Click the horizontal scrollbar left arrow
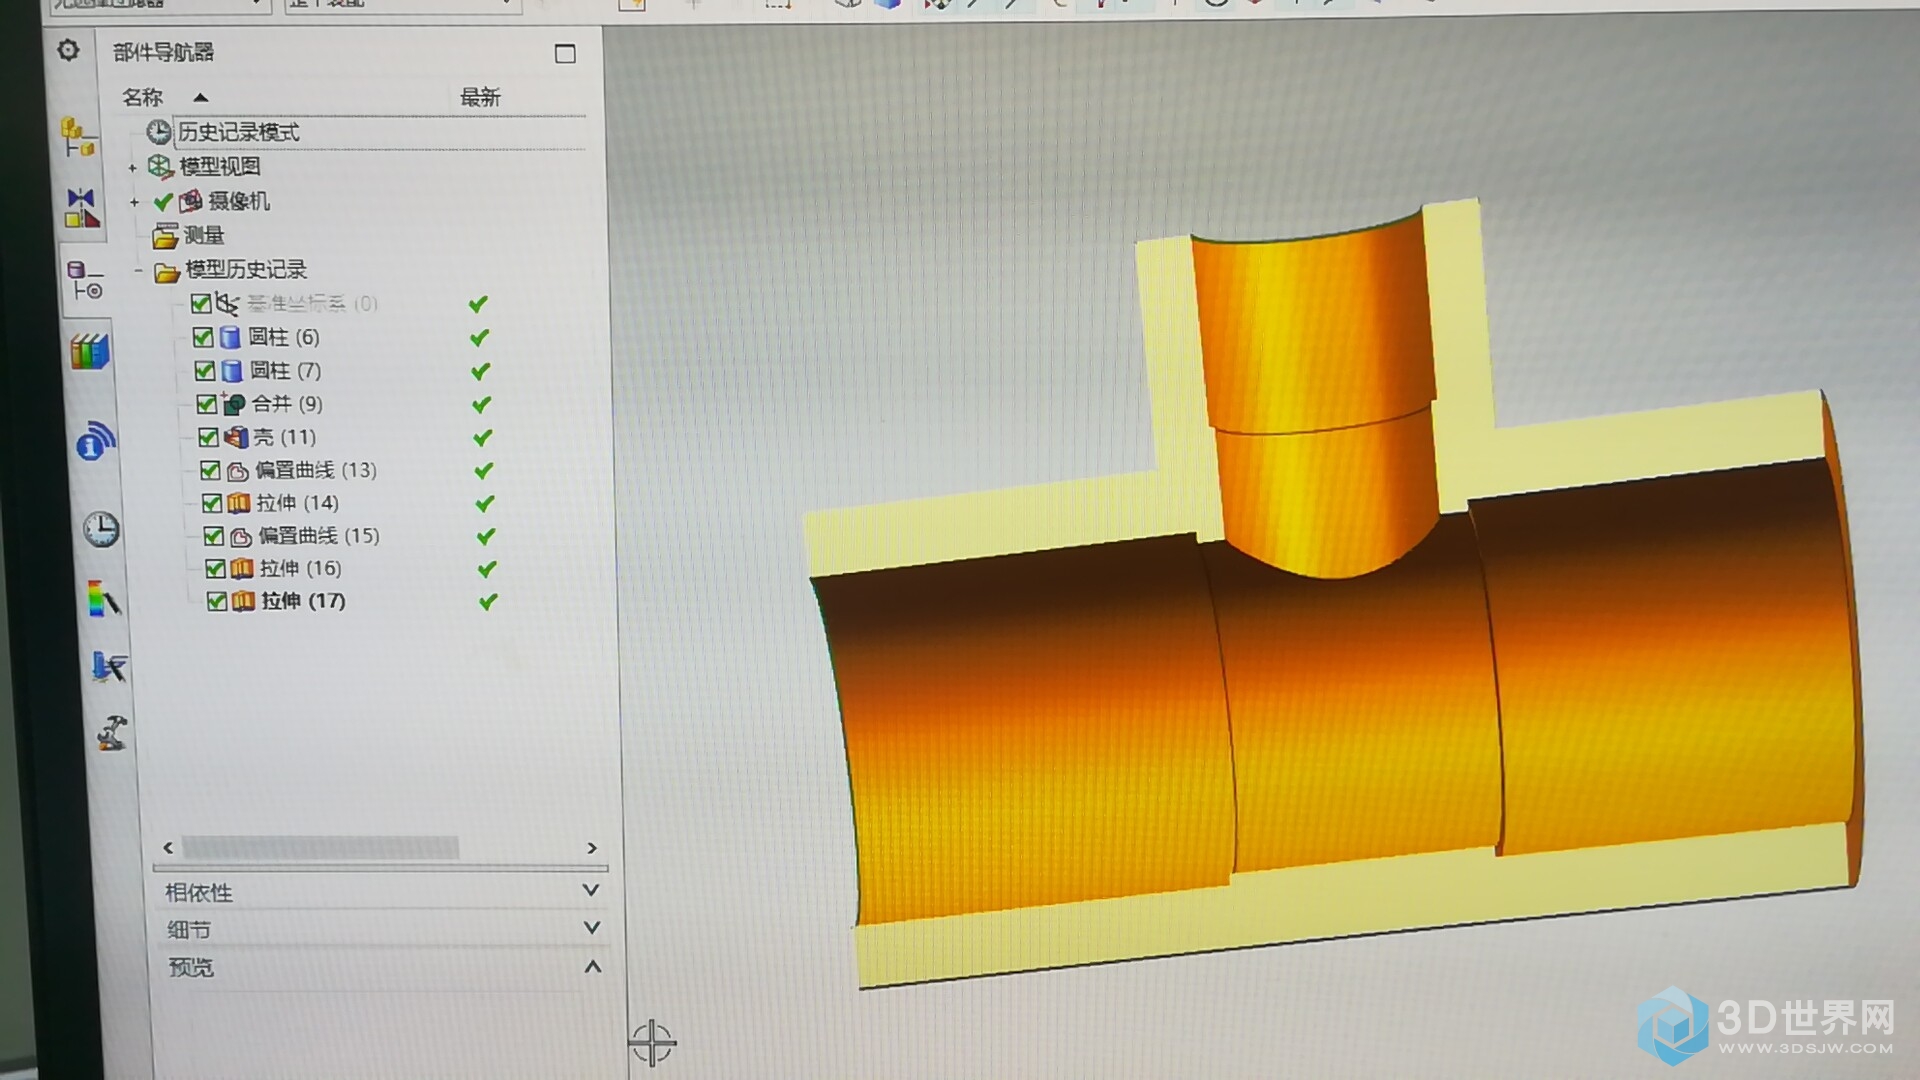The height and width of the screenshot is (1080, 1920). click(168, 848)
